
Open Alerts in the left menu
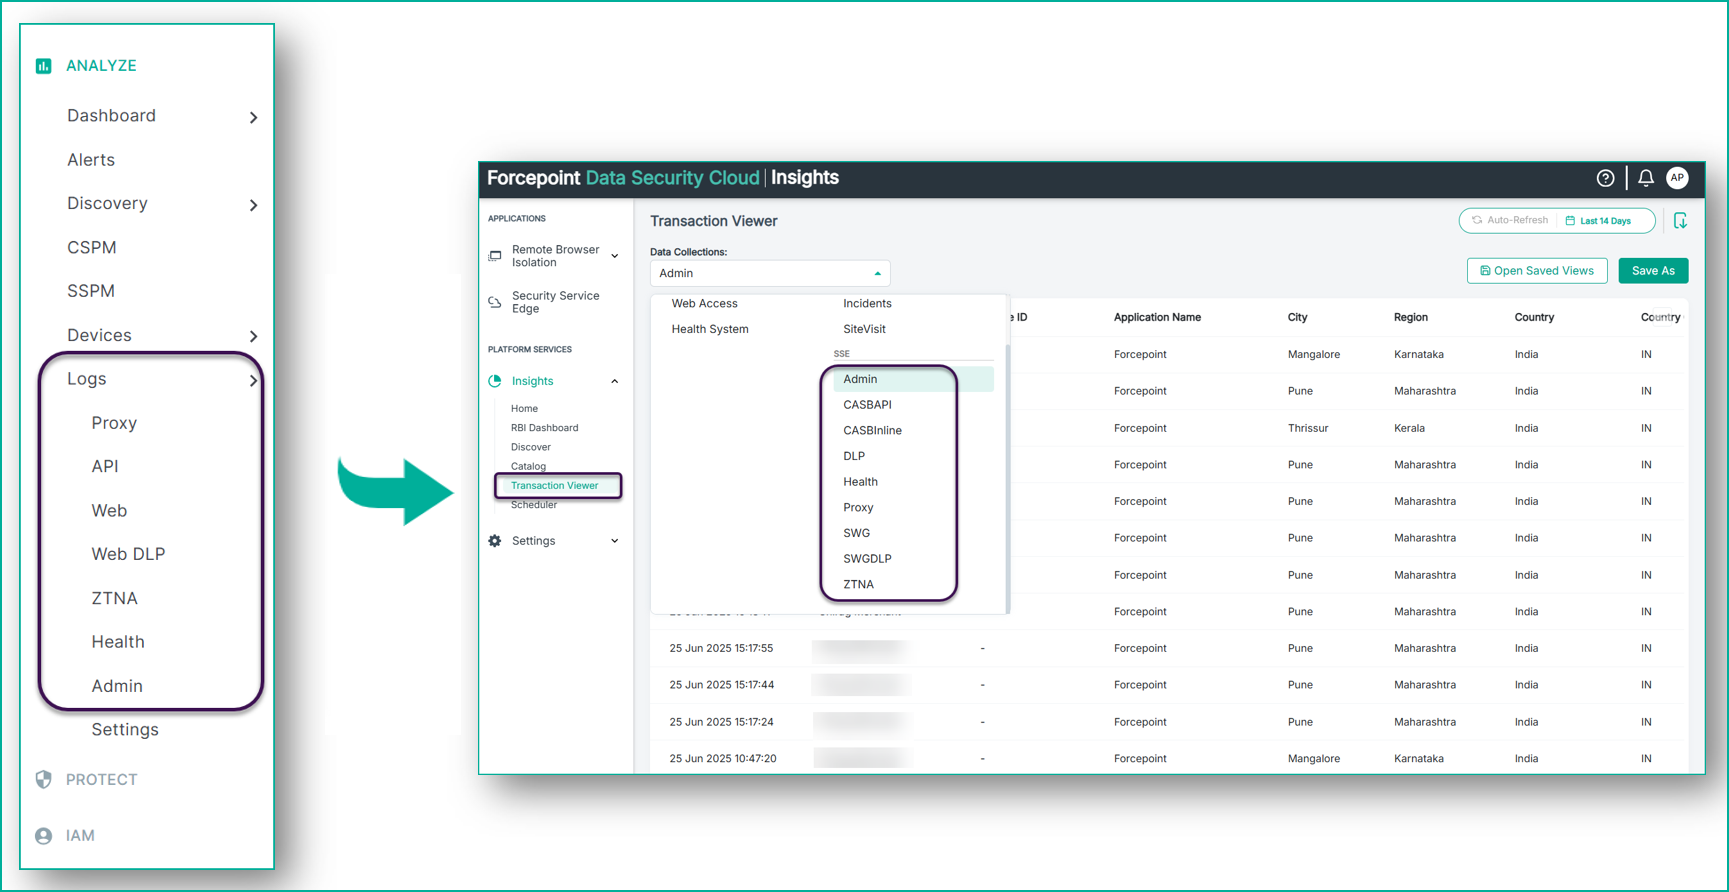[91, 160]
